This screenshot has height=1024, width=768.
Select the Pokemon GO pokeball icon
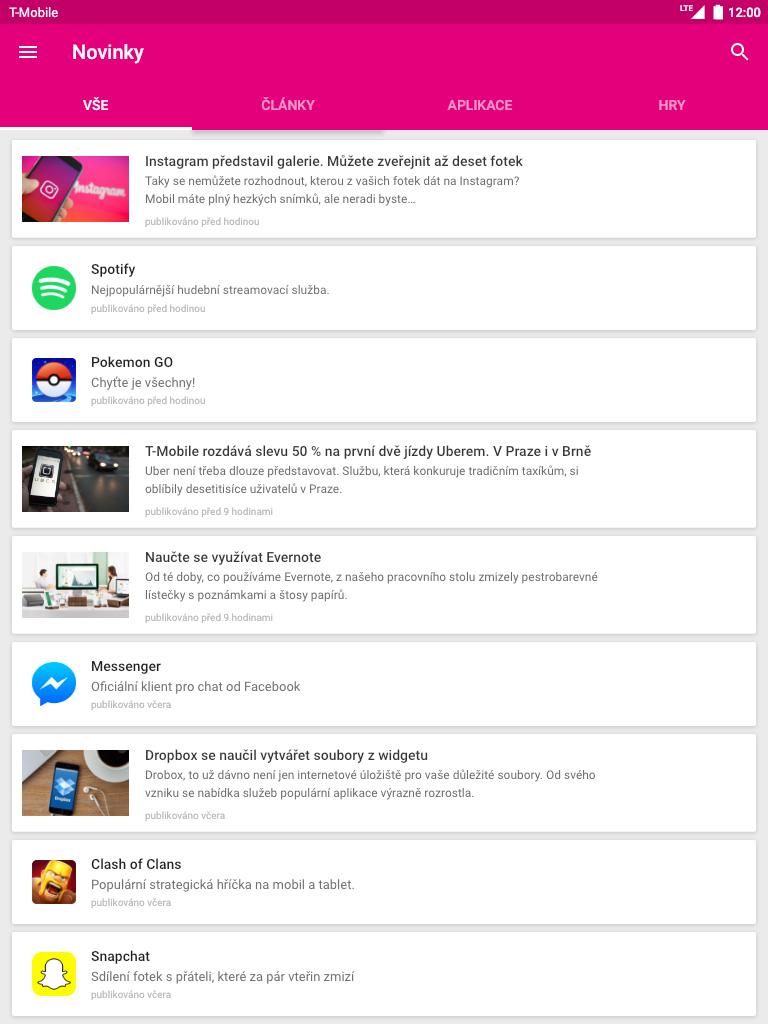(x=54, y=380)
